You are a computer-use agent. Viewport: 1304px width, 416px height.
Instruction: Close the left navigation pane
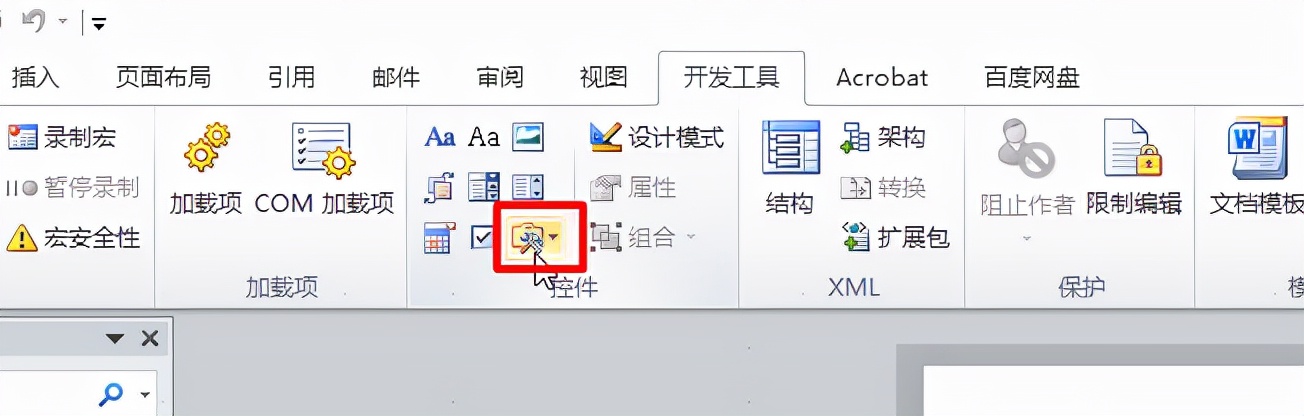coord(150,338)
